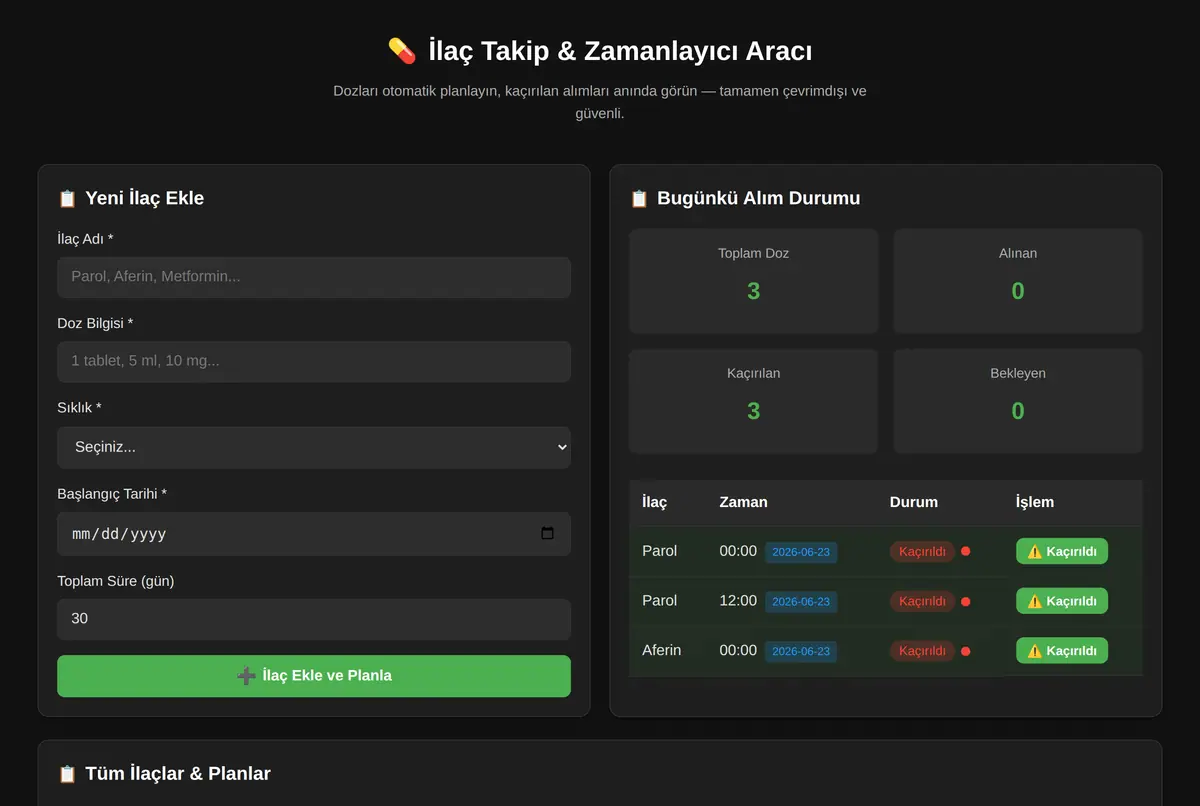Click the İşlem column header
The height and width of the screenshot is (806, 1200).
click(1035, 502)
